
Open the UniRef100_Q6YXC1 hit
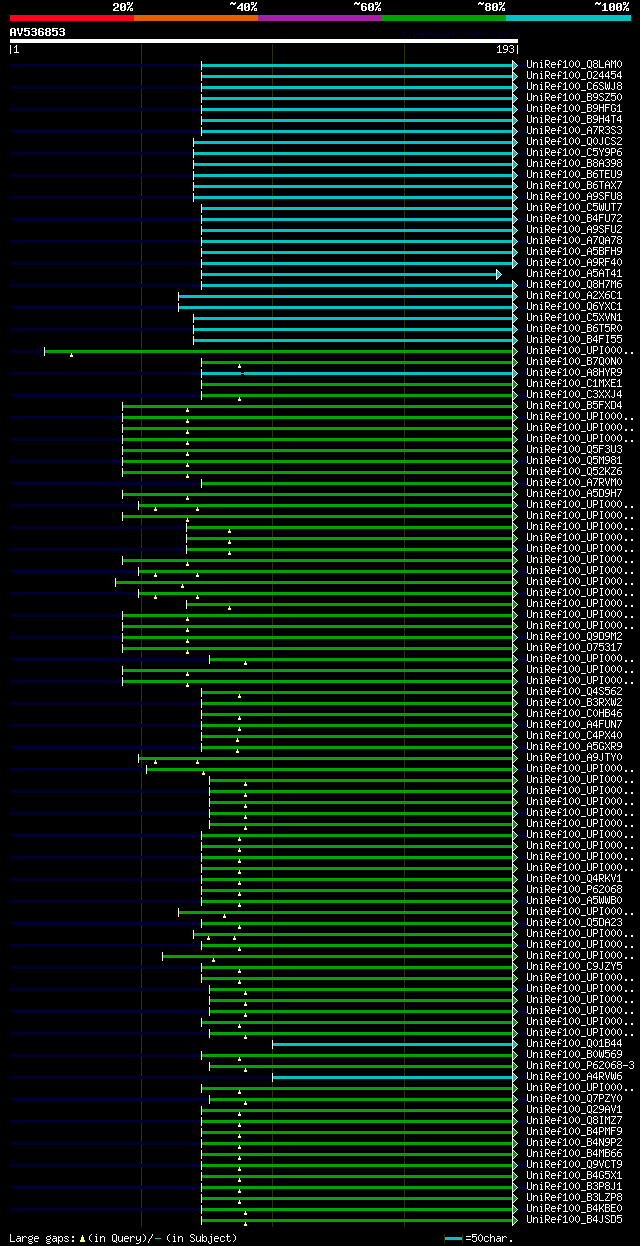tap(574, 306)
